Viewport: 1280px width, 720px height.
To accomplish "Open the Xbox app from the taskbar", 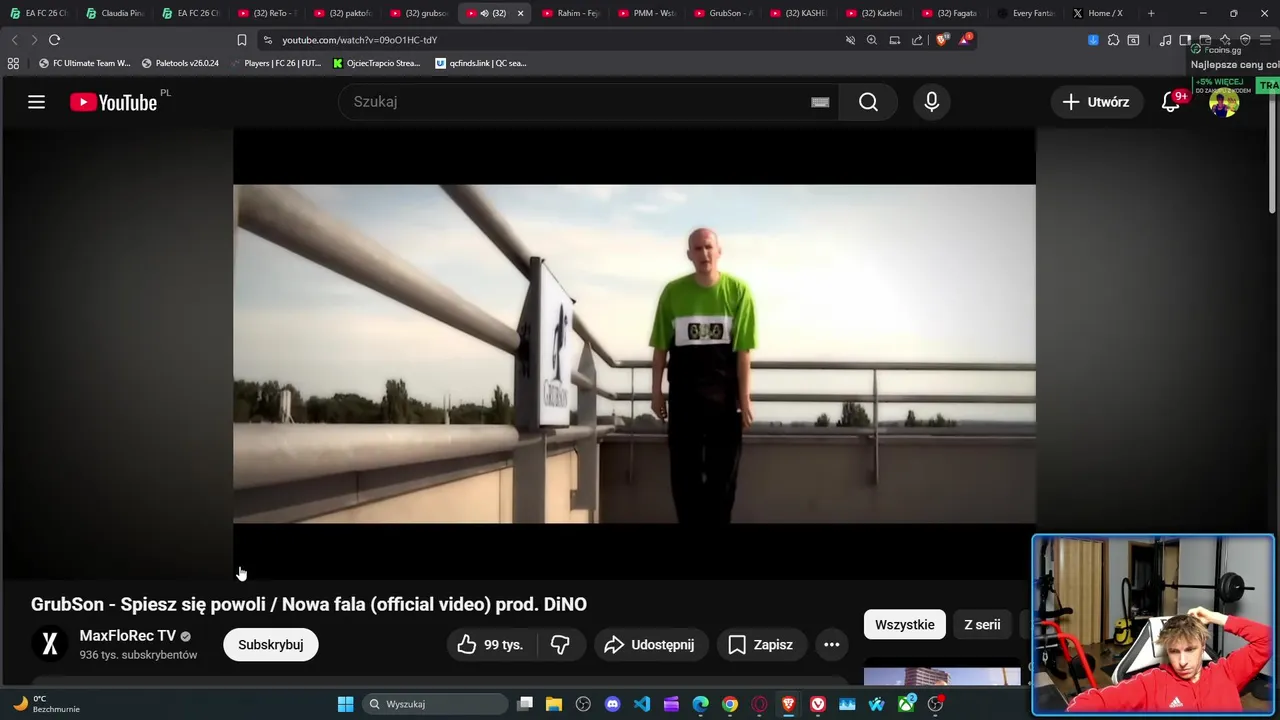I will click(906, 704).
